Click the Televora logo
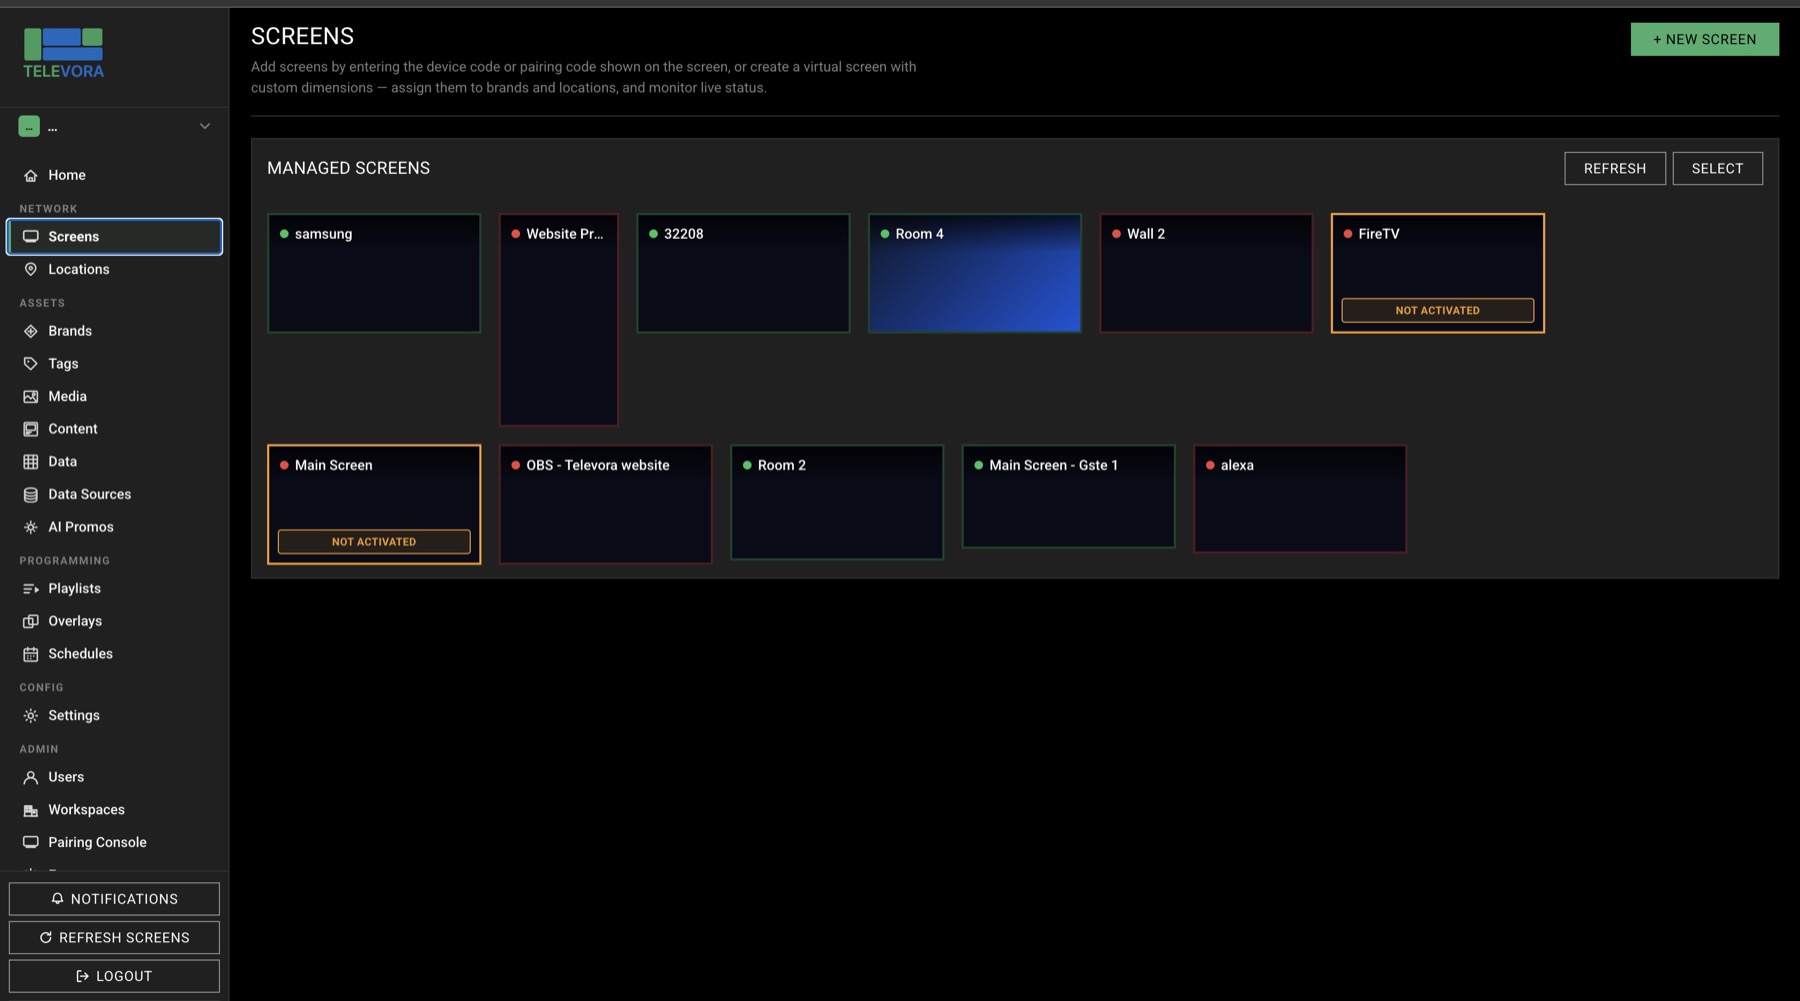 pyautogui.click(x=63, y=53)
